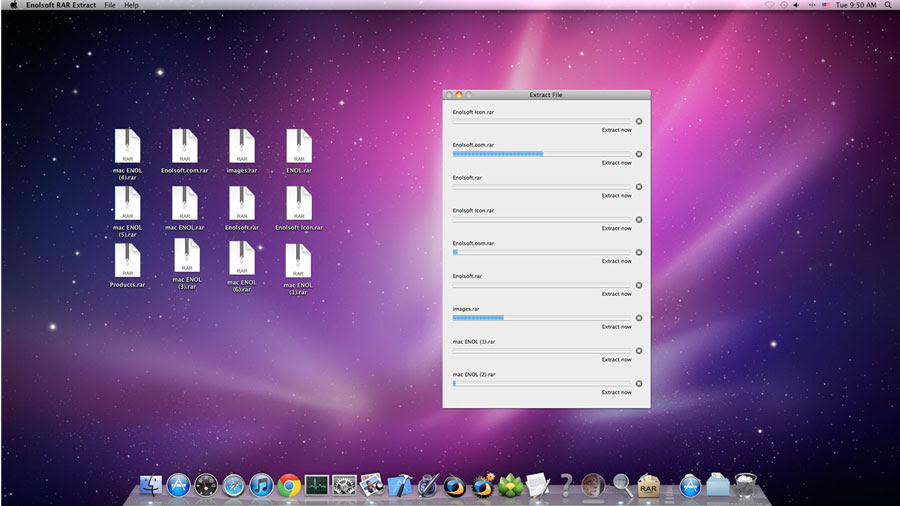
Task: Open the File menu
Action: 110,5
